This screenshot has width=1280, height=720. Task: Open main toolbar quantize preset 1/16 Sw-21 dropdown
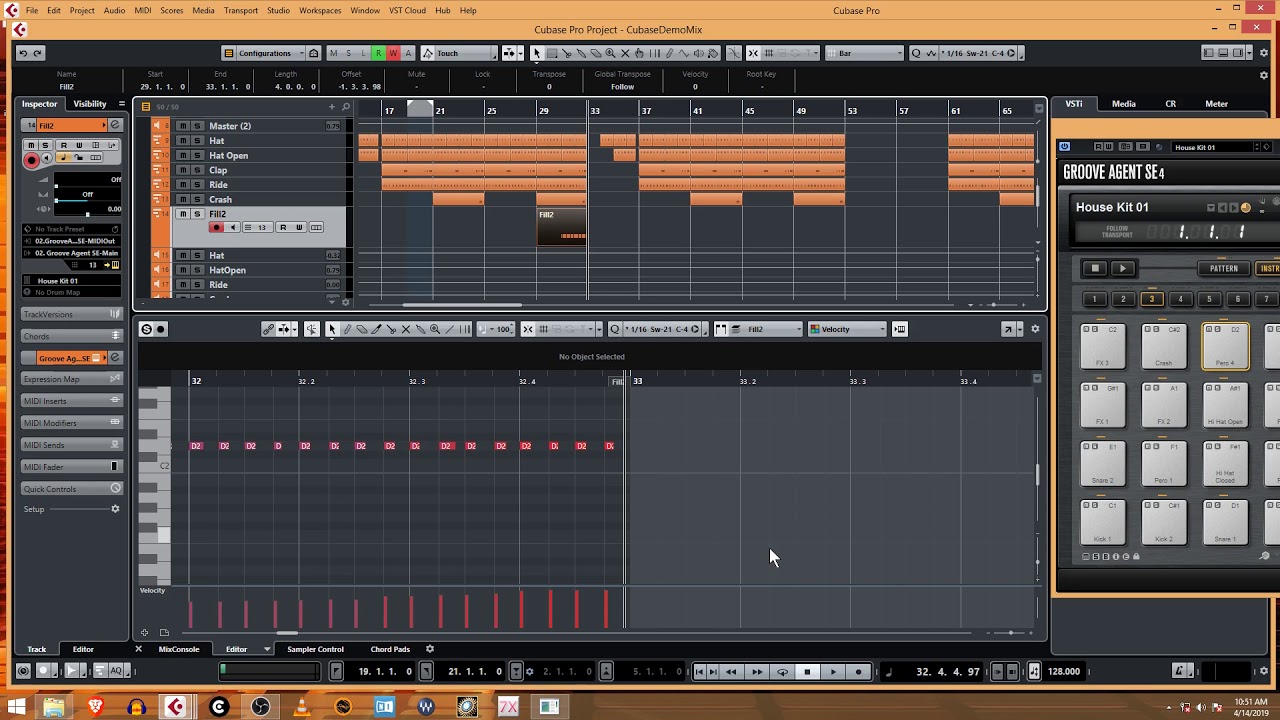coord(978,53)
